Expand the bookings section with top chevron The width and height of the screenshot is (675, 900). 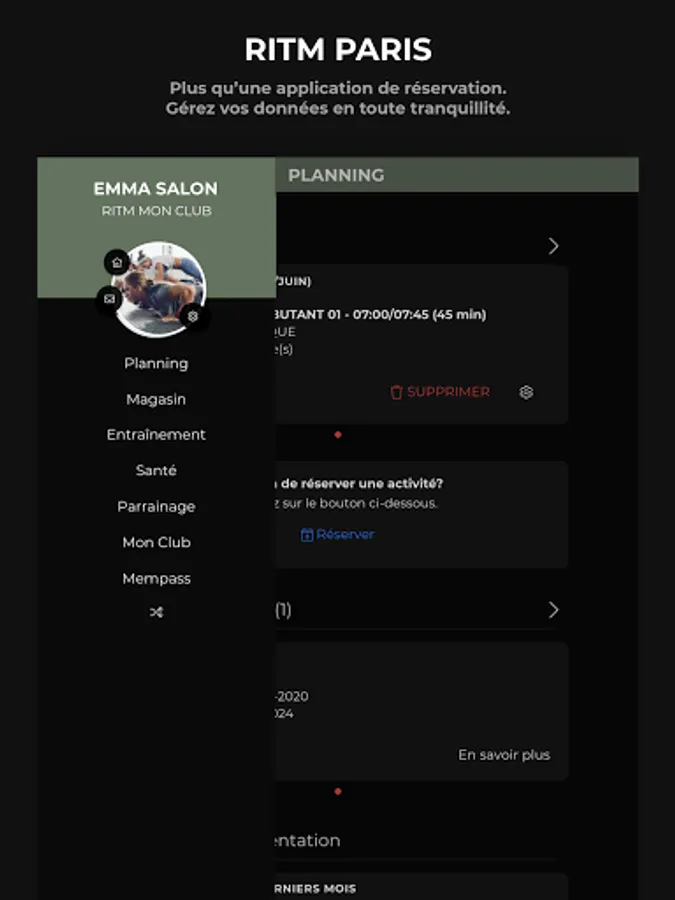point(553,246)
